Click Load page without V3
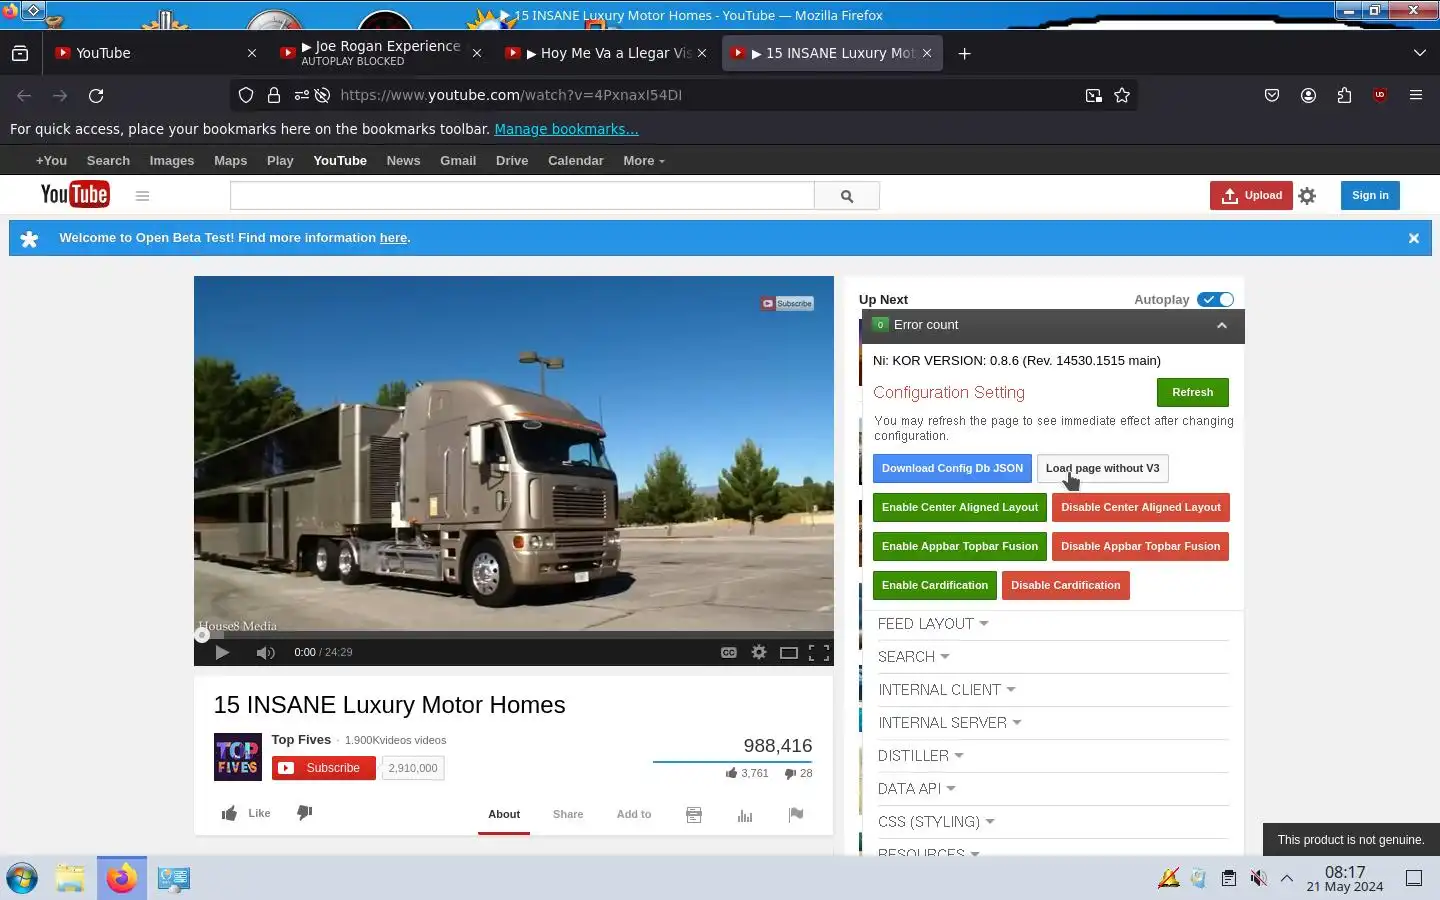Image resolution: width=1440 pixels, height=900 pixels. pos(1102,469)
